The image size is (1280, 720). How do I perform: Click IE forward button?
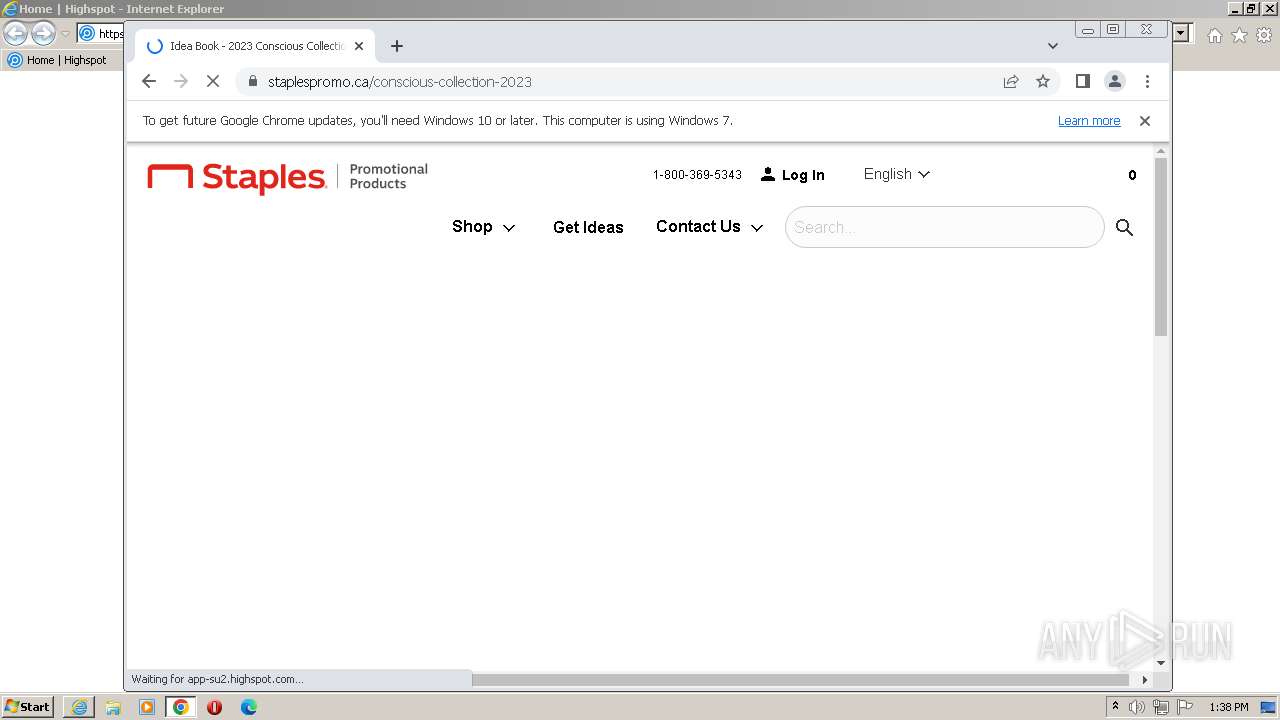pos(43,33)
